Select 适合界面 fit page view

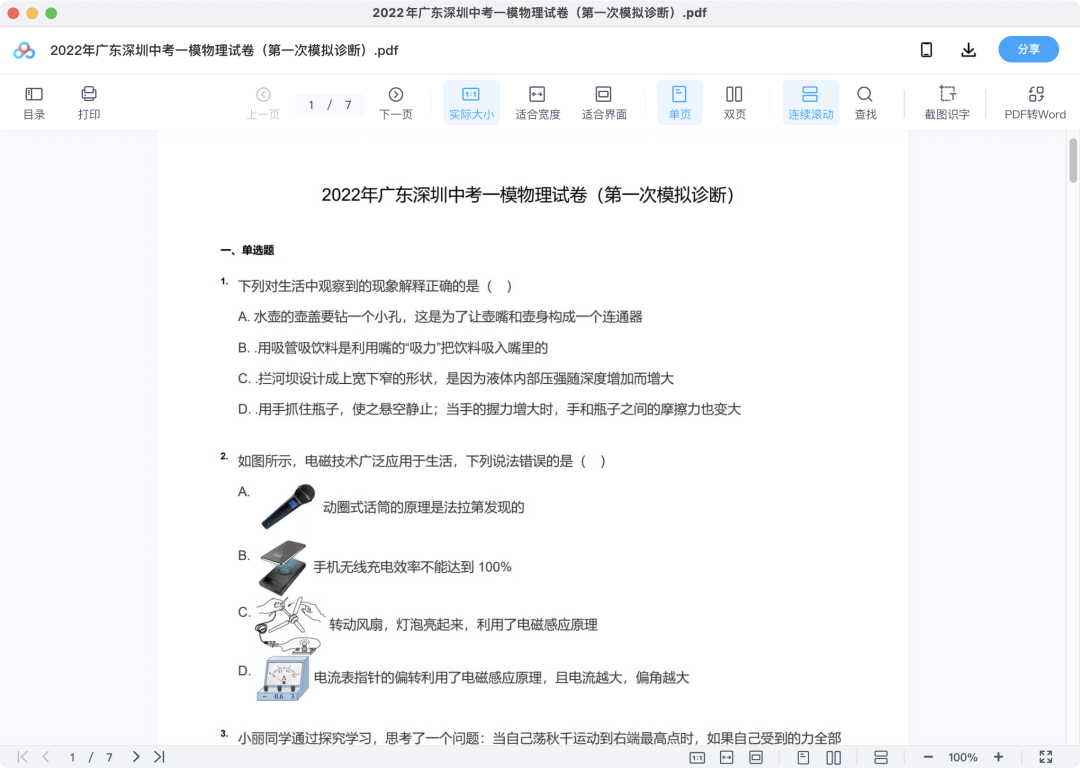(x=604, y=103)
